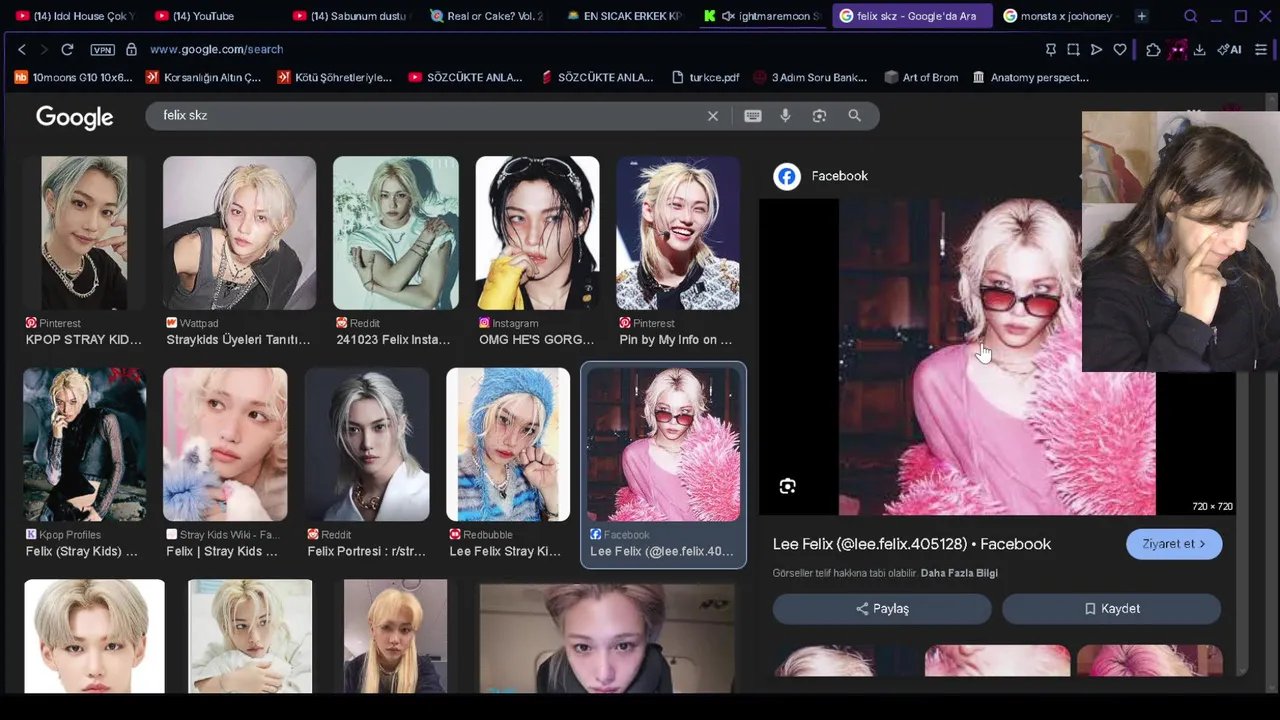
Task: Open the Kötü Şöhretleriyle bookmark
Action: (334, 77)
